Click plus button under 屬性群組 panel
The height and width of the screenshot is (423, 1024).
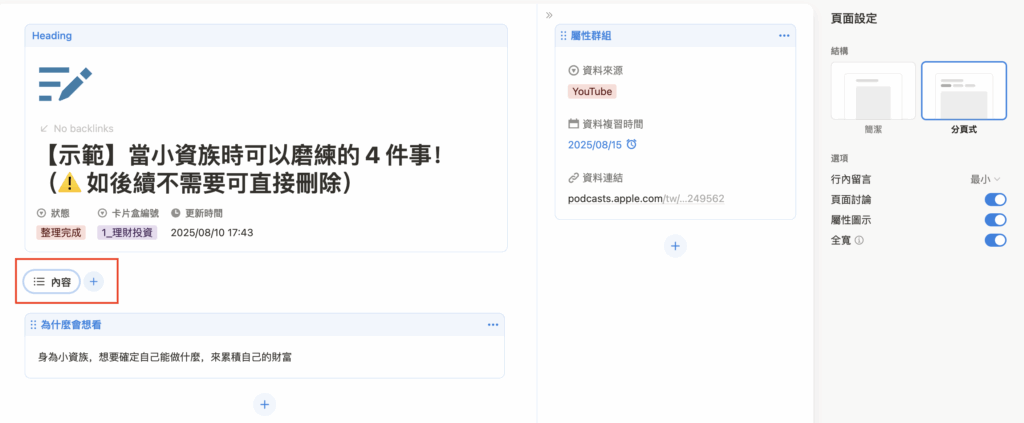(x=675, y=245)
